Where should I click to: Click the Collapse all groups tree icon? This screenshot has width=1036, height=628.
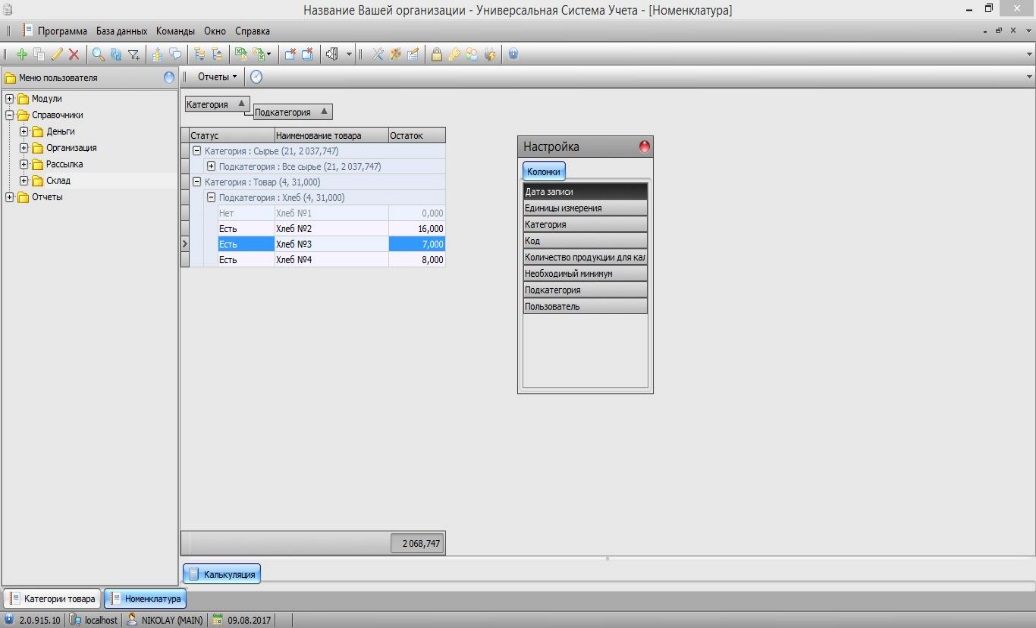coord(217,55)
